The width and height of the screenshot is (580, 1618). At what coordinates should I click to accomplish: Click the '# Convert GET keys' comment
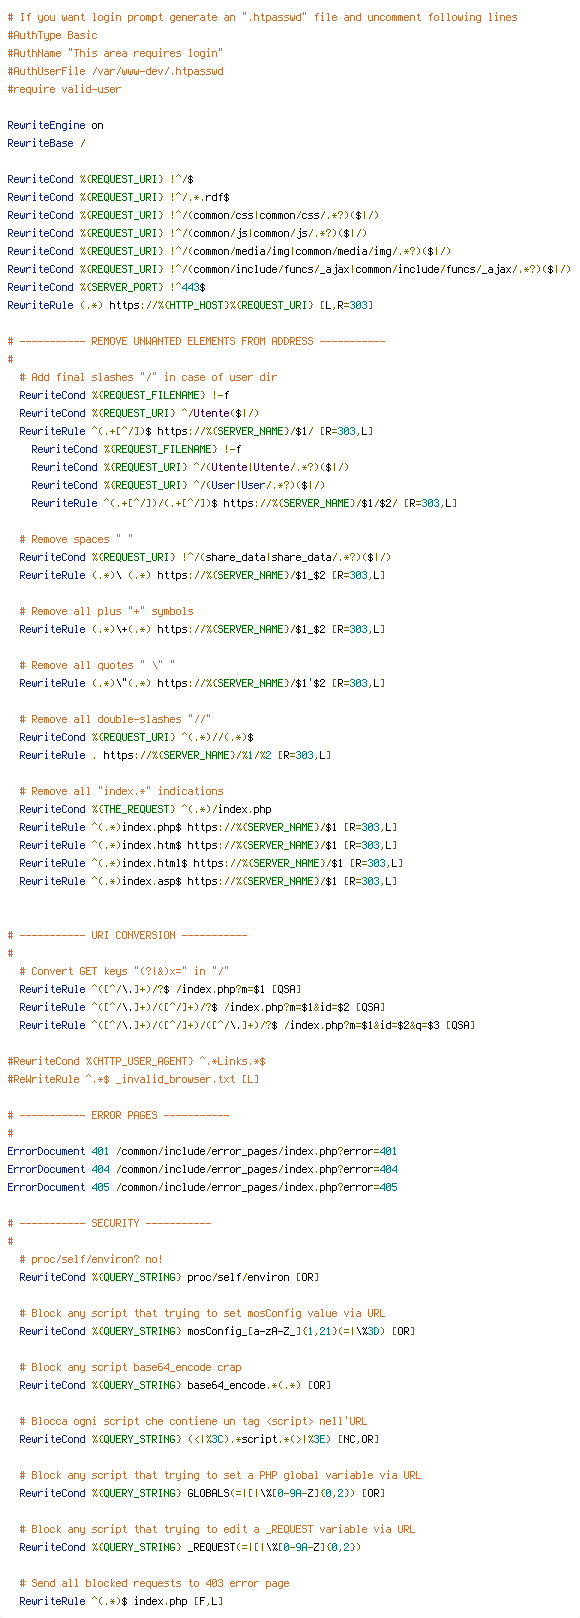click(124, 971)
